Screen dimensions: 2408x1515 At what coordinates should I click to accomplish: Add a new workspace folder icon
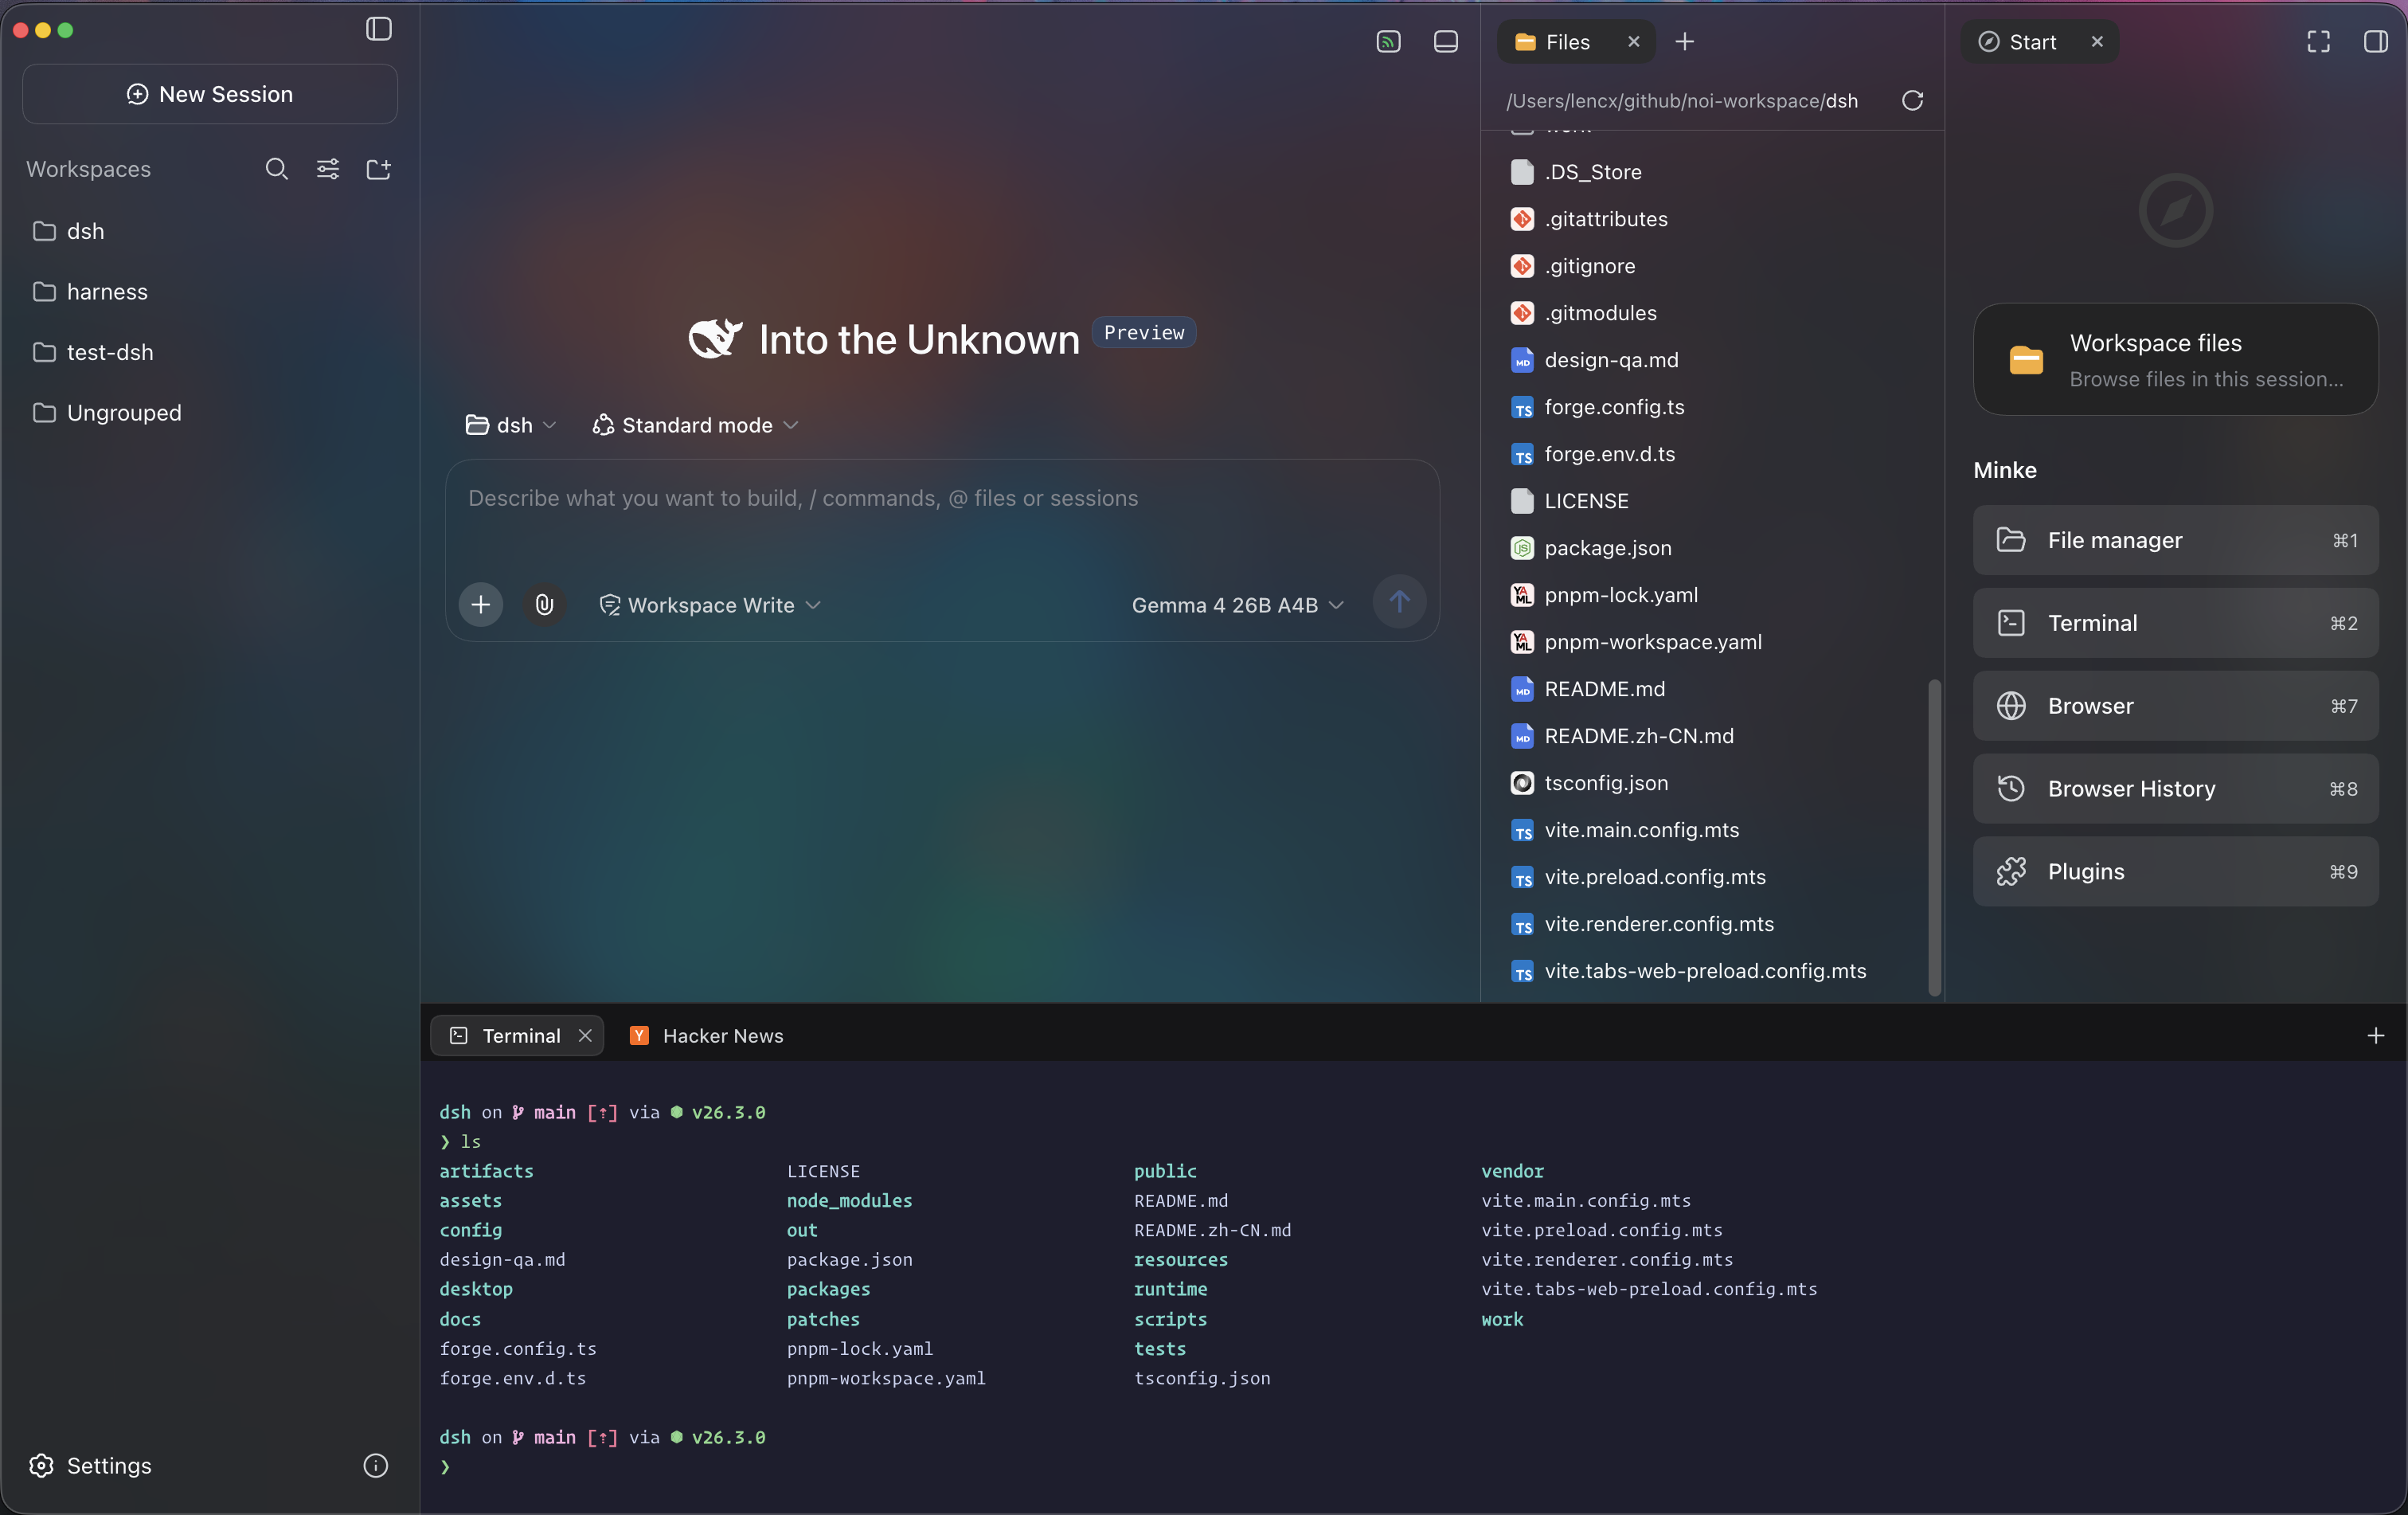click(379, 169)
